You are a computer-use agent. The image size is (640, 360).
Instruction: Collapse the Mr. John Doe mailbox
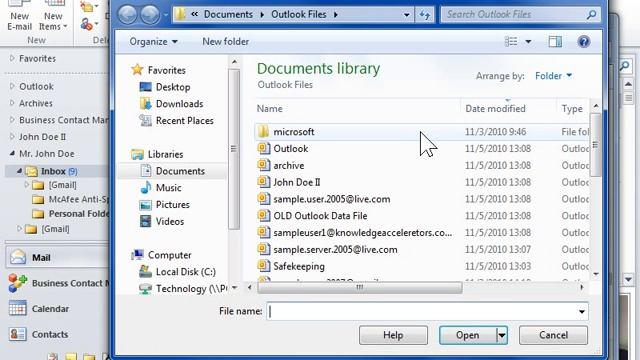tap(12, 153)
